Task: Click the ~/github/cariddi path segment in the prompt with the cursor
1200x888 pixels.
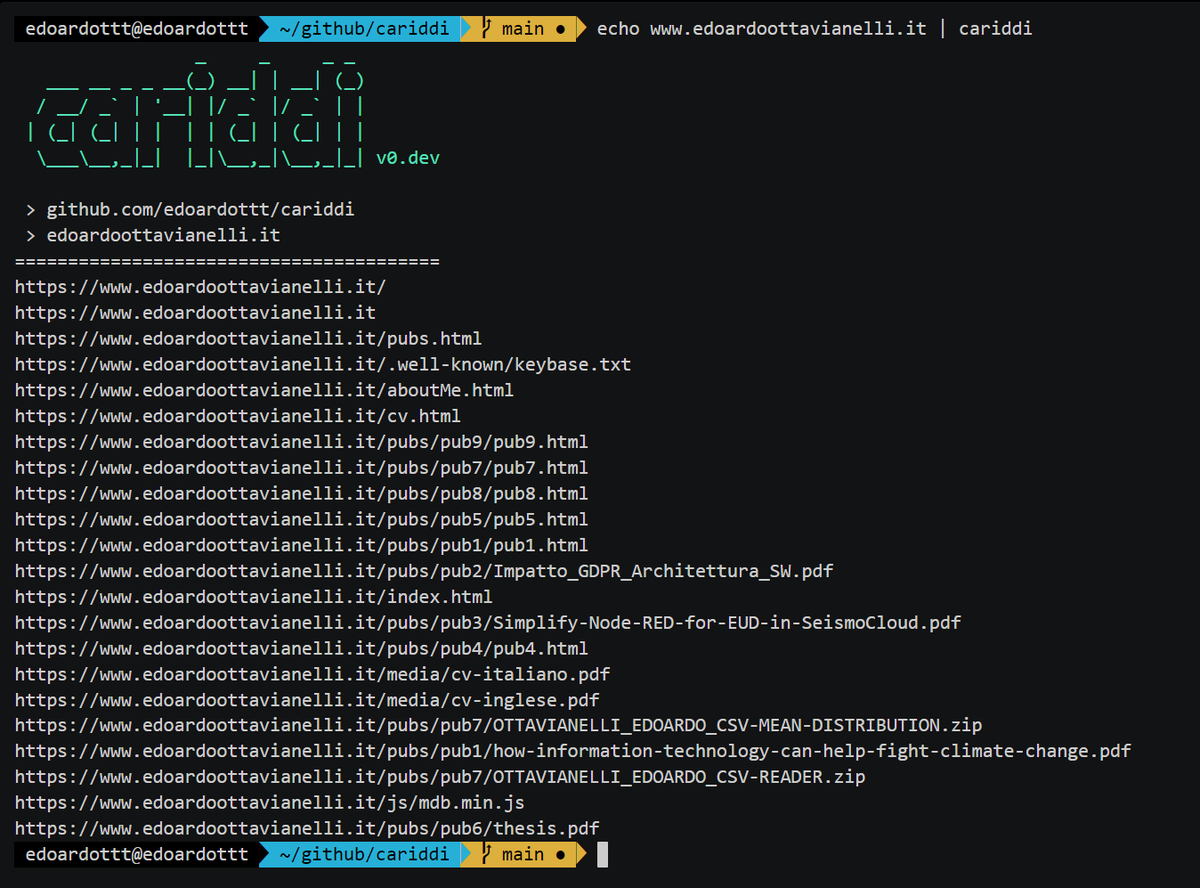Action: pyautogui.click(x=364, y=854)
